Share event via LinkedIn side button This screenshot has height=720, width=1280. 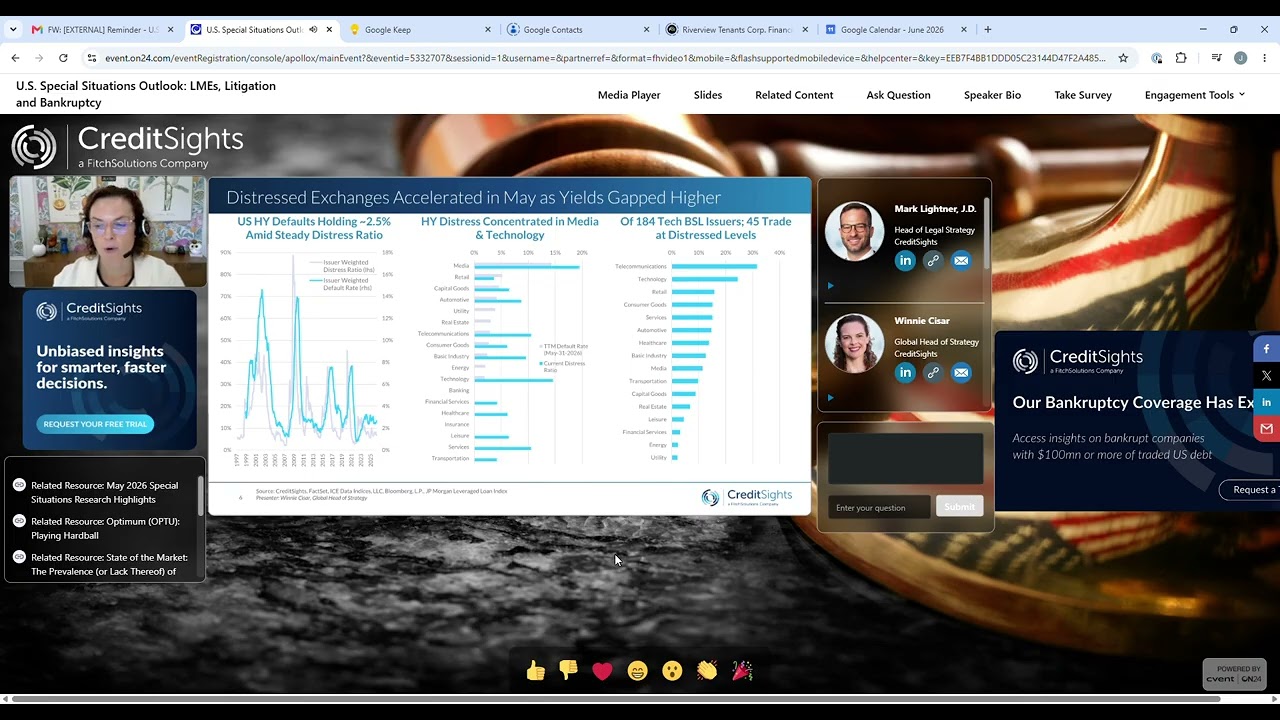pos(1266,402)
